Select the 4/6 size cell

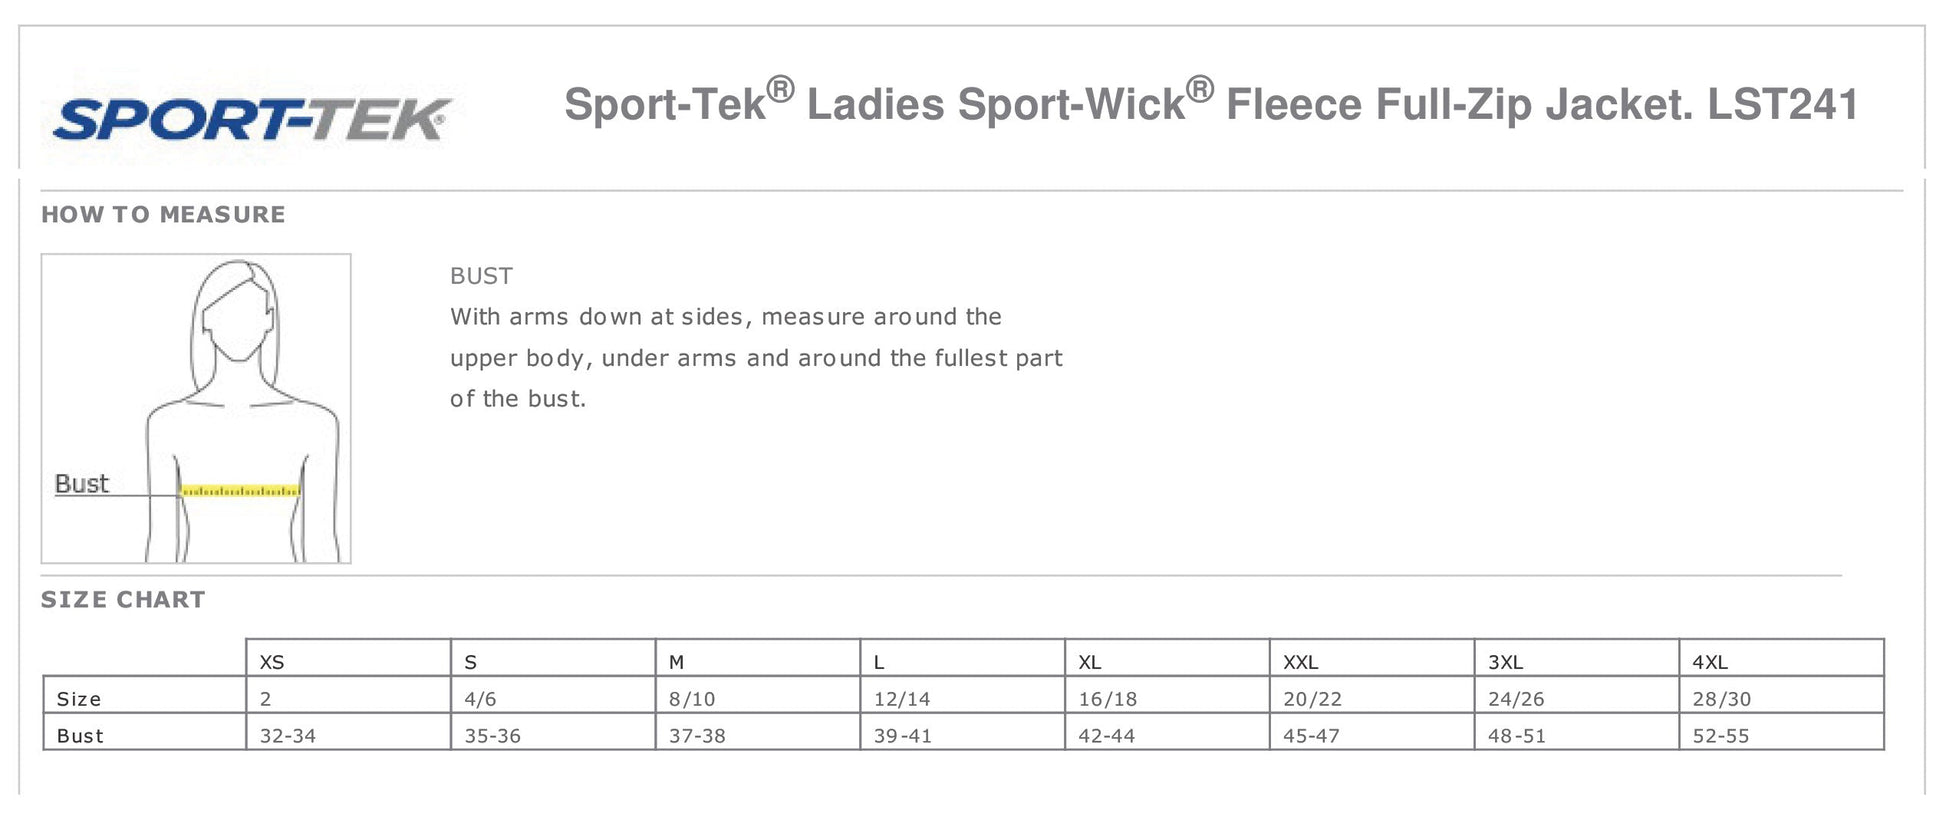click(480, 699)
